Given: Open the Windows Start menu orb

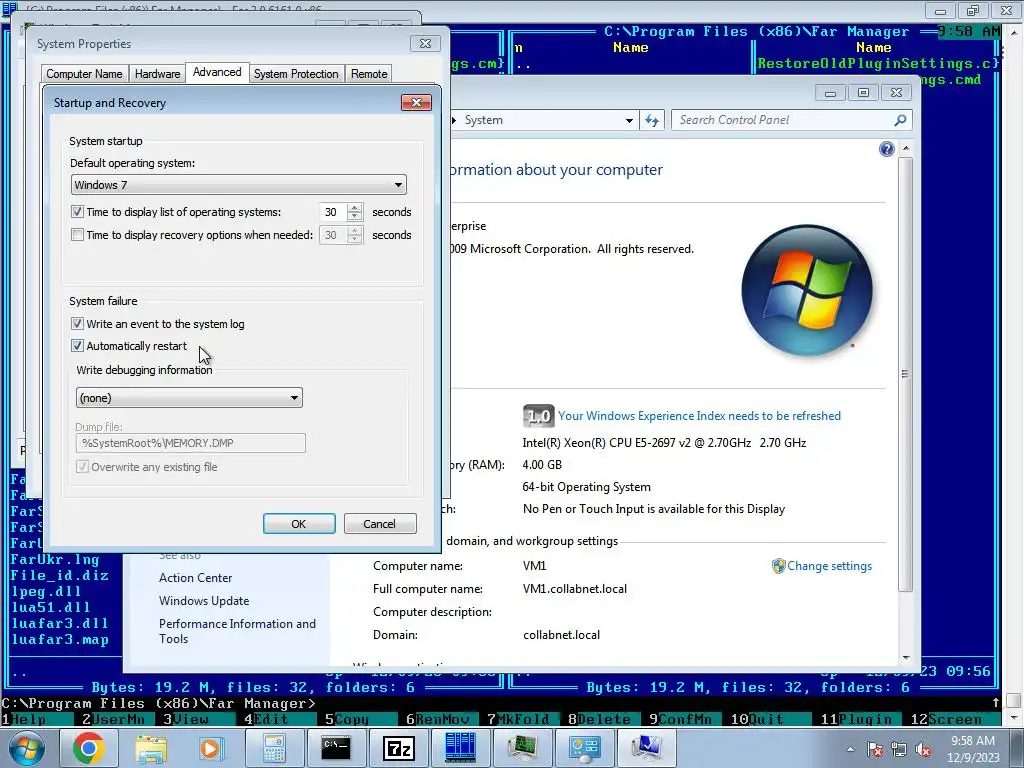Looking at the screenshot, I should point(25,748).
